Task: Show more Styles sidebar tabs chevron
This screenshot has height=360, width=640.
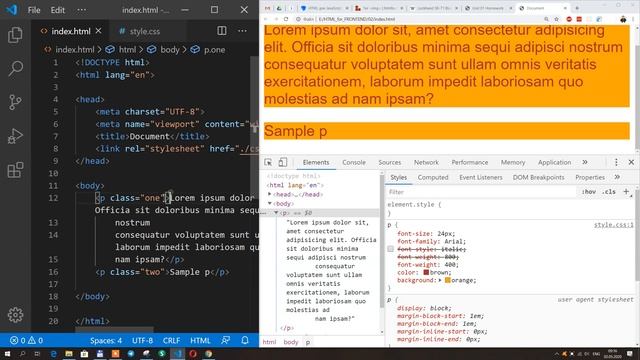Action: 617,177
